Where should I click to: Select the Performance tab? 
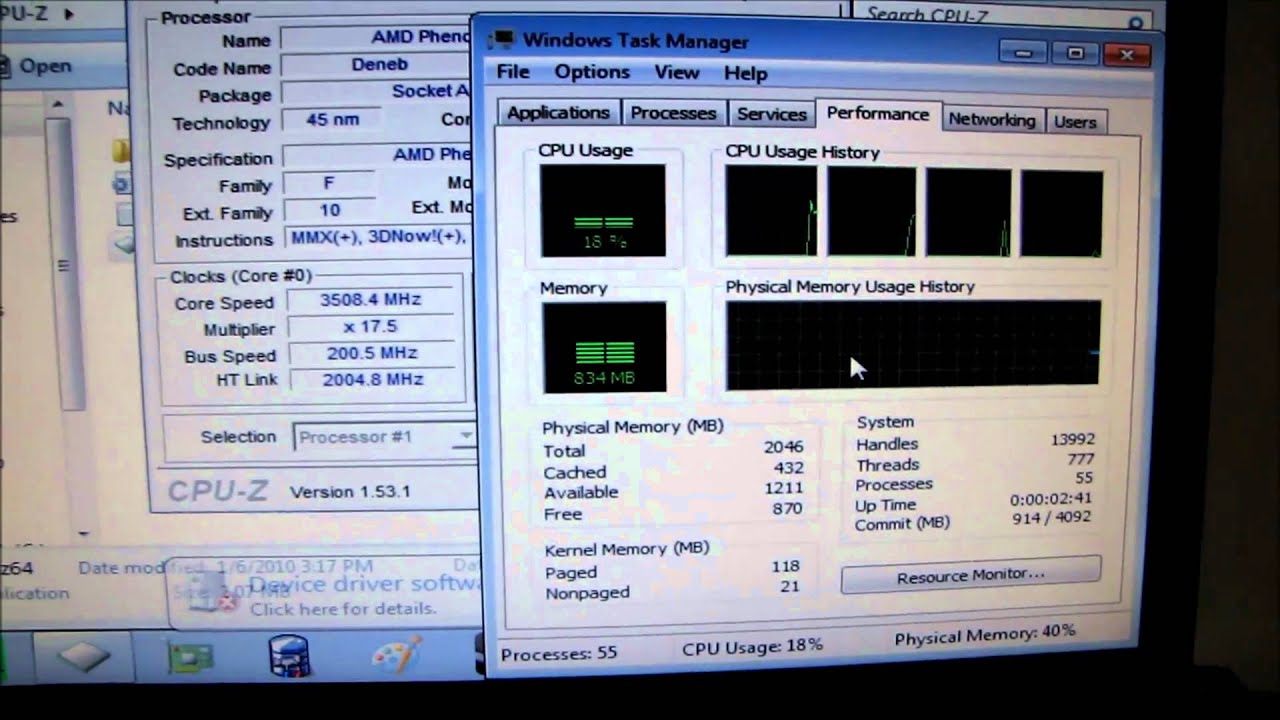878,113
